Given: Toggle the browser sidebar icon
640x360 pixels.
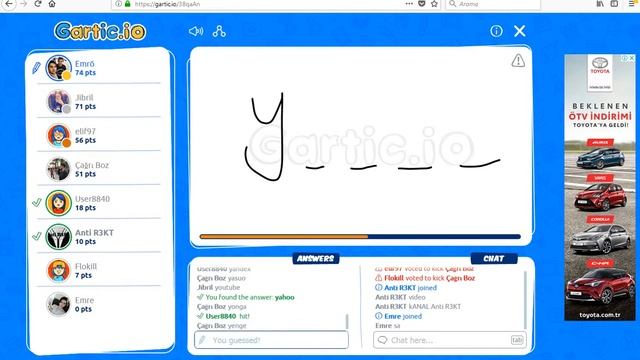Looking at the screenshot, I should [x=614, y=4].
